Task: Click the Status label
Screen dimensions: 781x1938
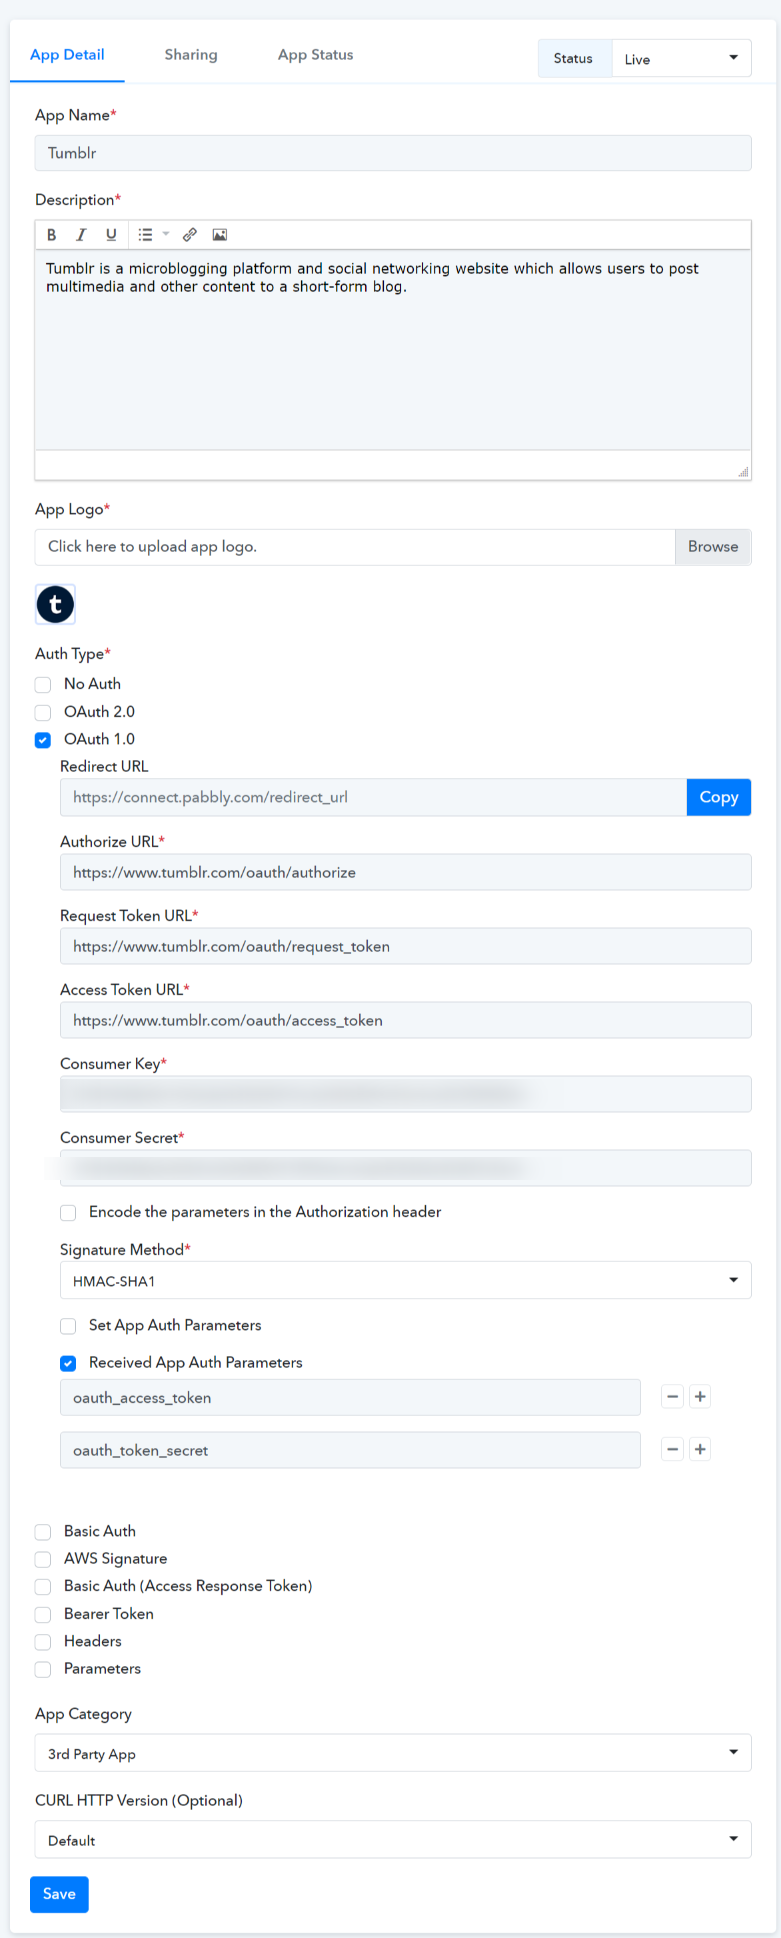Action: 574,59
